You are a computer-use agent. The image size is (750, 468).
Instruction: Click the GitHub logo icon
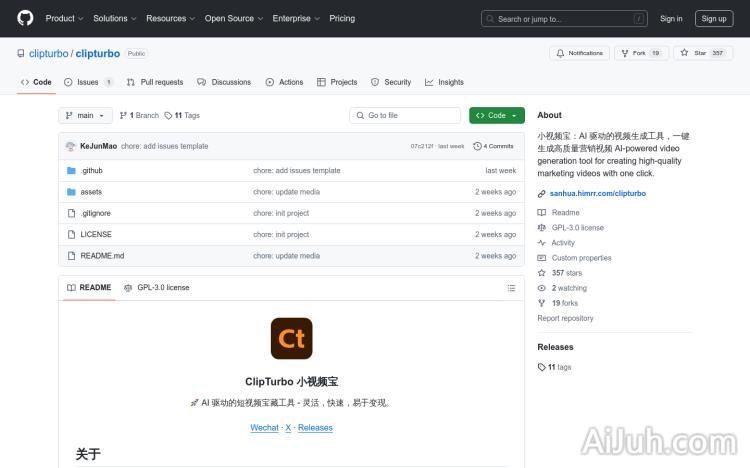pyautogui.click(x=25, y=18)
